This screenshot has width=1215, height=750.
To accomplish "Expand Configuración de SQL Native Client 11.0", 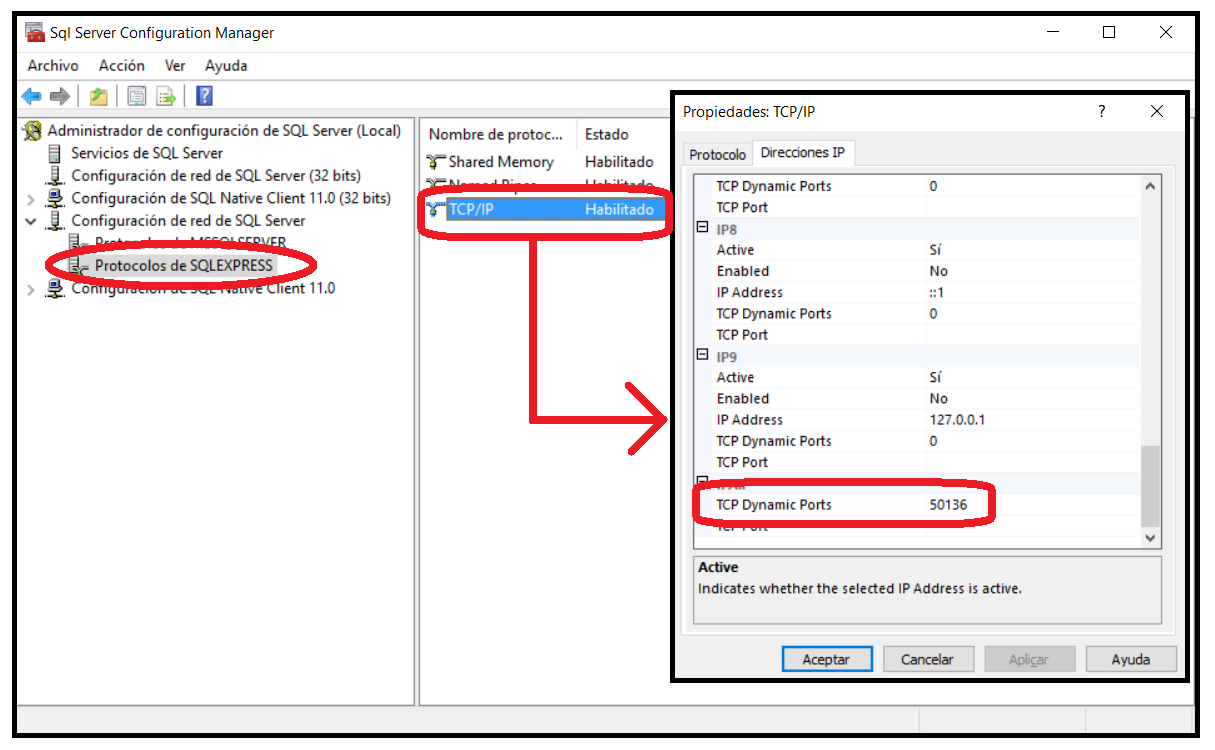I will click(x=29, y=288).
